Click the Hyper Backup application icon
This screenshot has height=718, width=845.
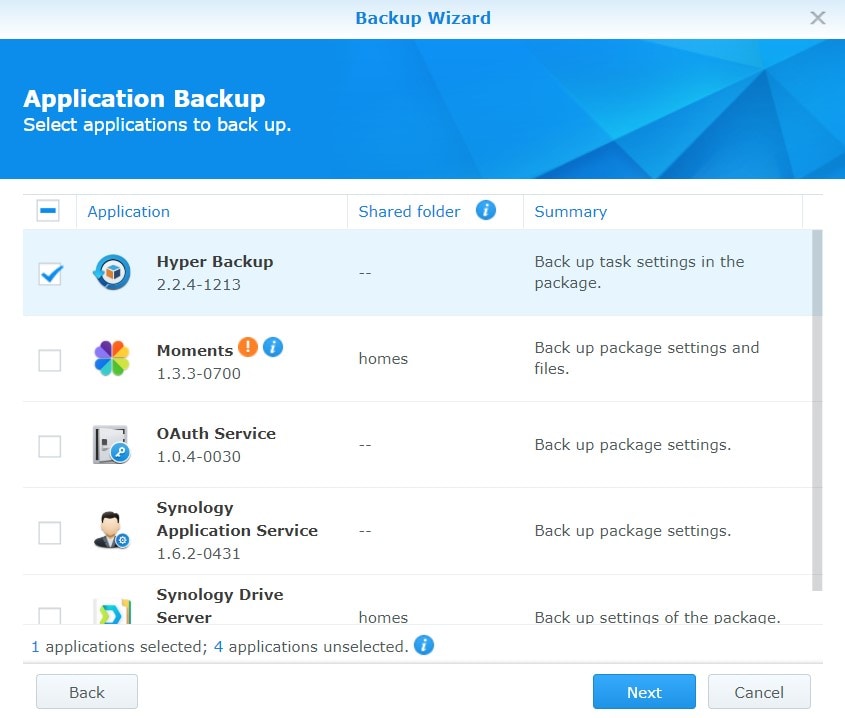pyautogui.click(x=112, y=272)
